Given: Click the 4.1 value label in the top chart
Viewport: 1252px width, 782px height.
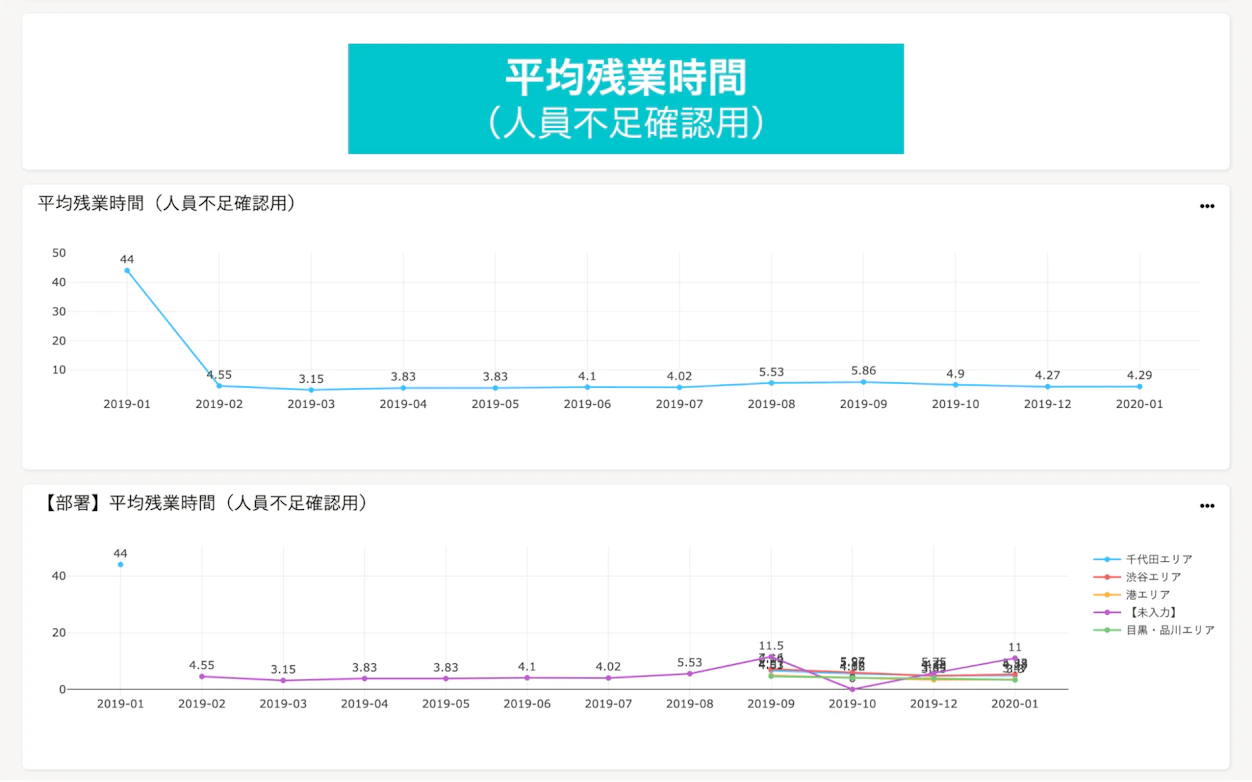Looking at the screenshot, I should click(x=587, y=376).
